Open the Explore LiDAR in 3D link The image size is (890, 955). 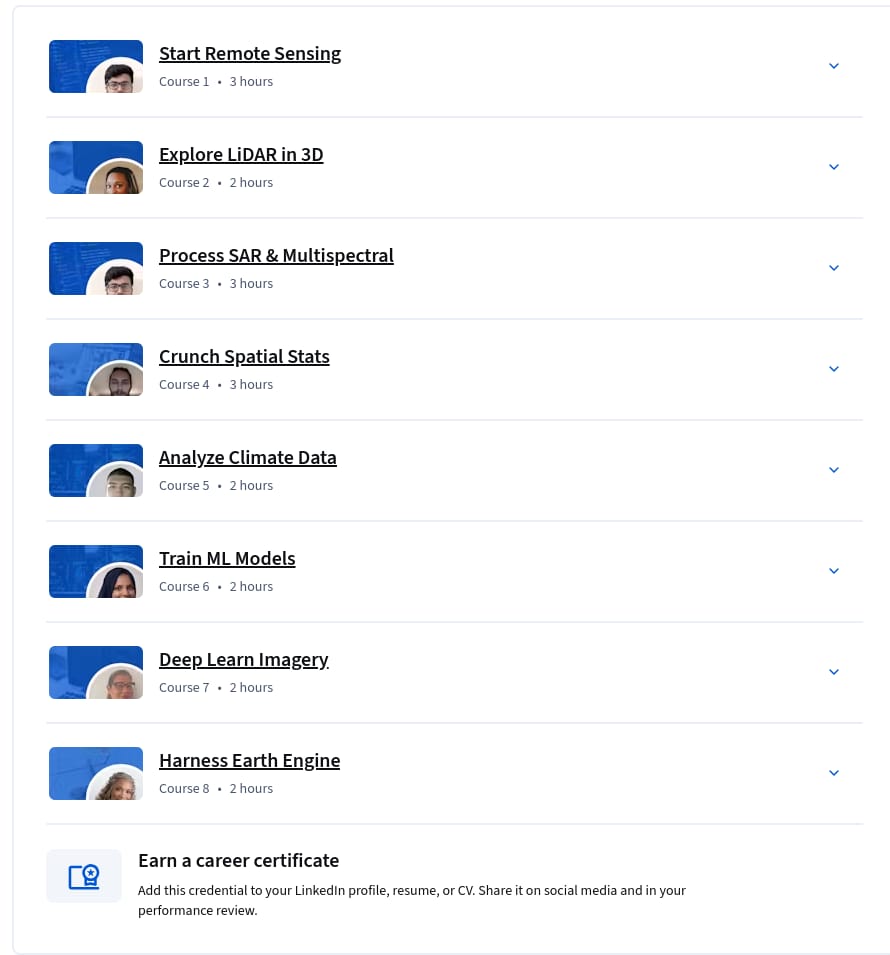coord(241,155)
